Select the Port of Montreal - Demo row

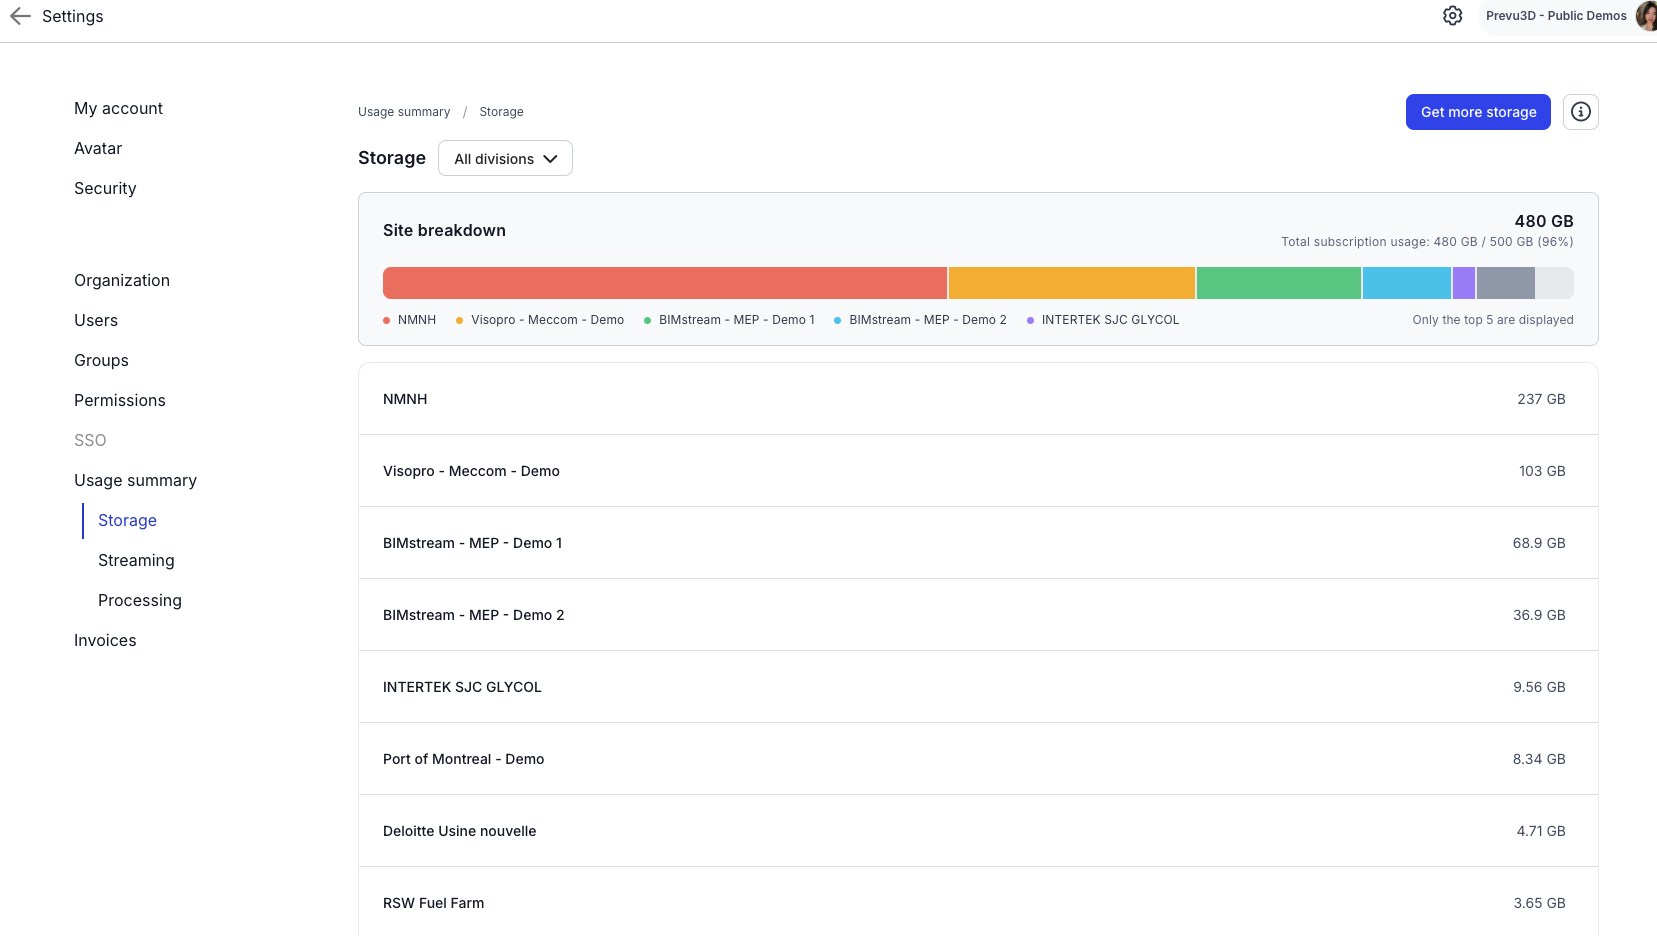[x=977, y=759]
